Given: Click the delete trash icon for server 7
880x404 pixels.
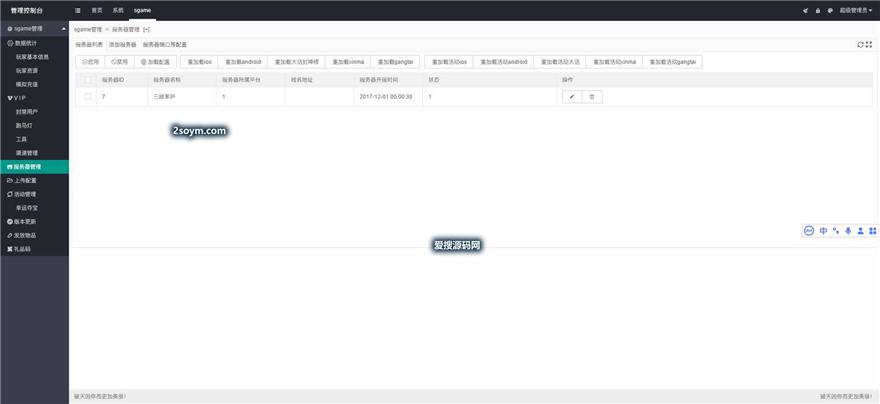Looking at the screenshot, I should tap(592, 96).
